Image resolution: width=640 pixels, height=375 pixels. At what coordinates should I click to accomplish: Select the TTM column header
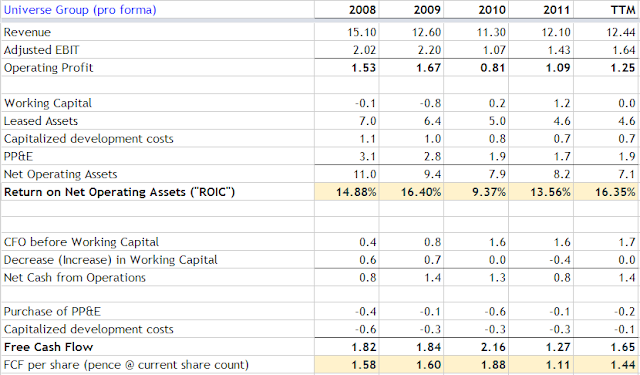(x=623, y=10)
